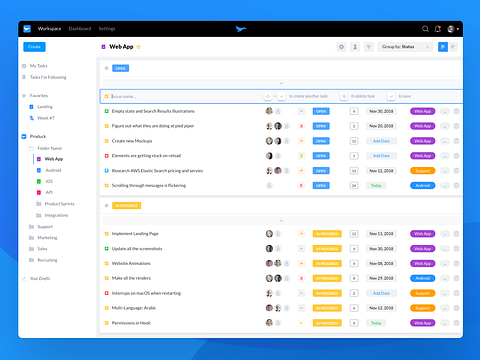Click the orange Support tag on Research AWS task
Image resolution: width=480 pixels, height=360 pixels.
422,171
